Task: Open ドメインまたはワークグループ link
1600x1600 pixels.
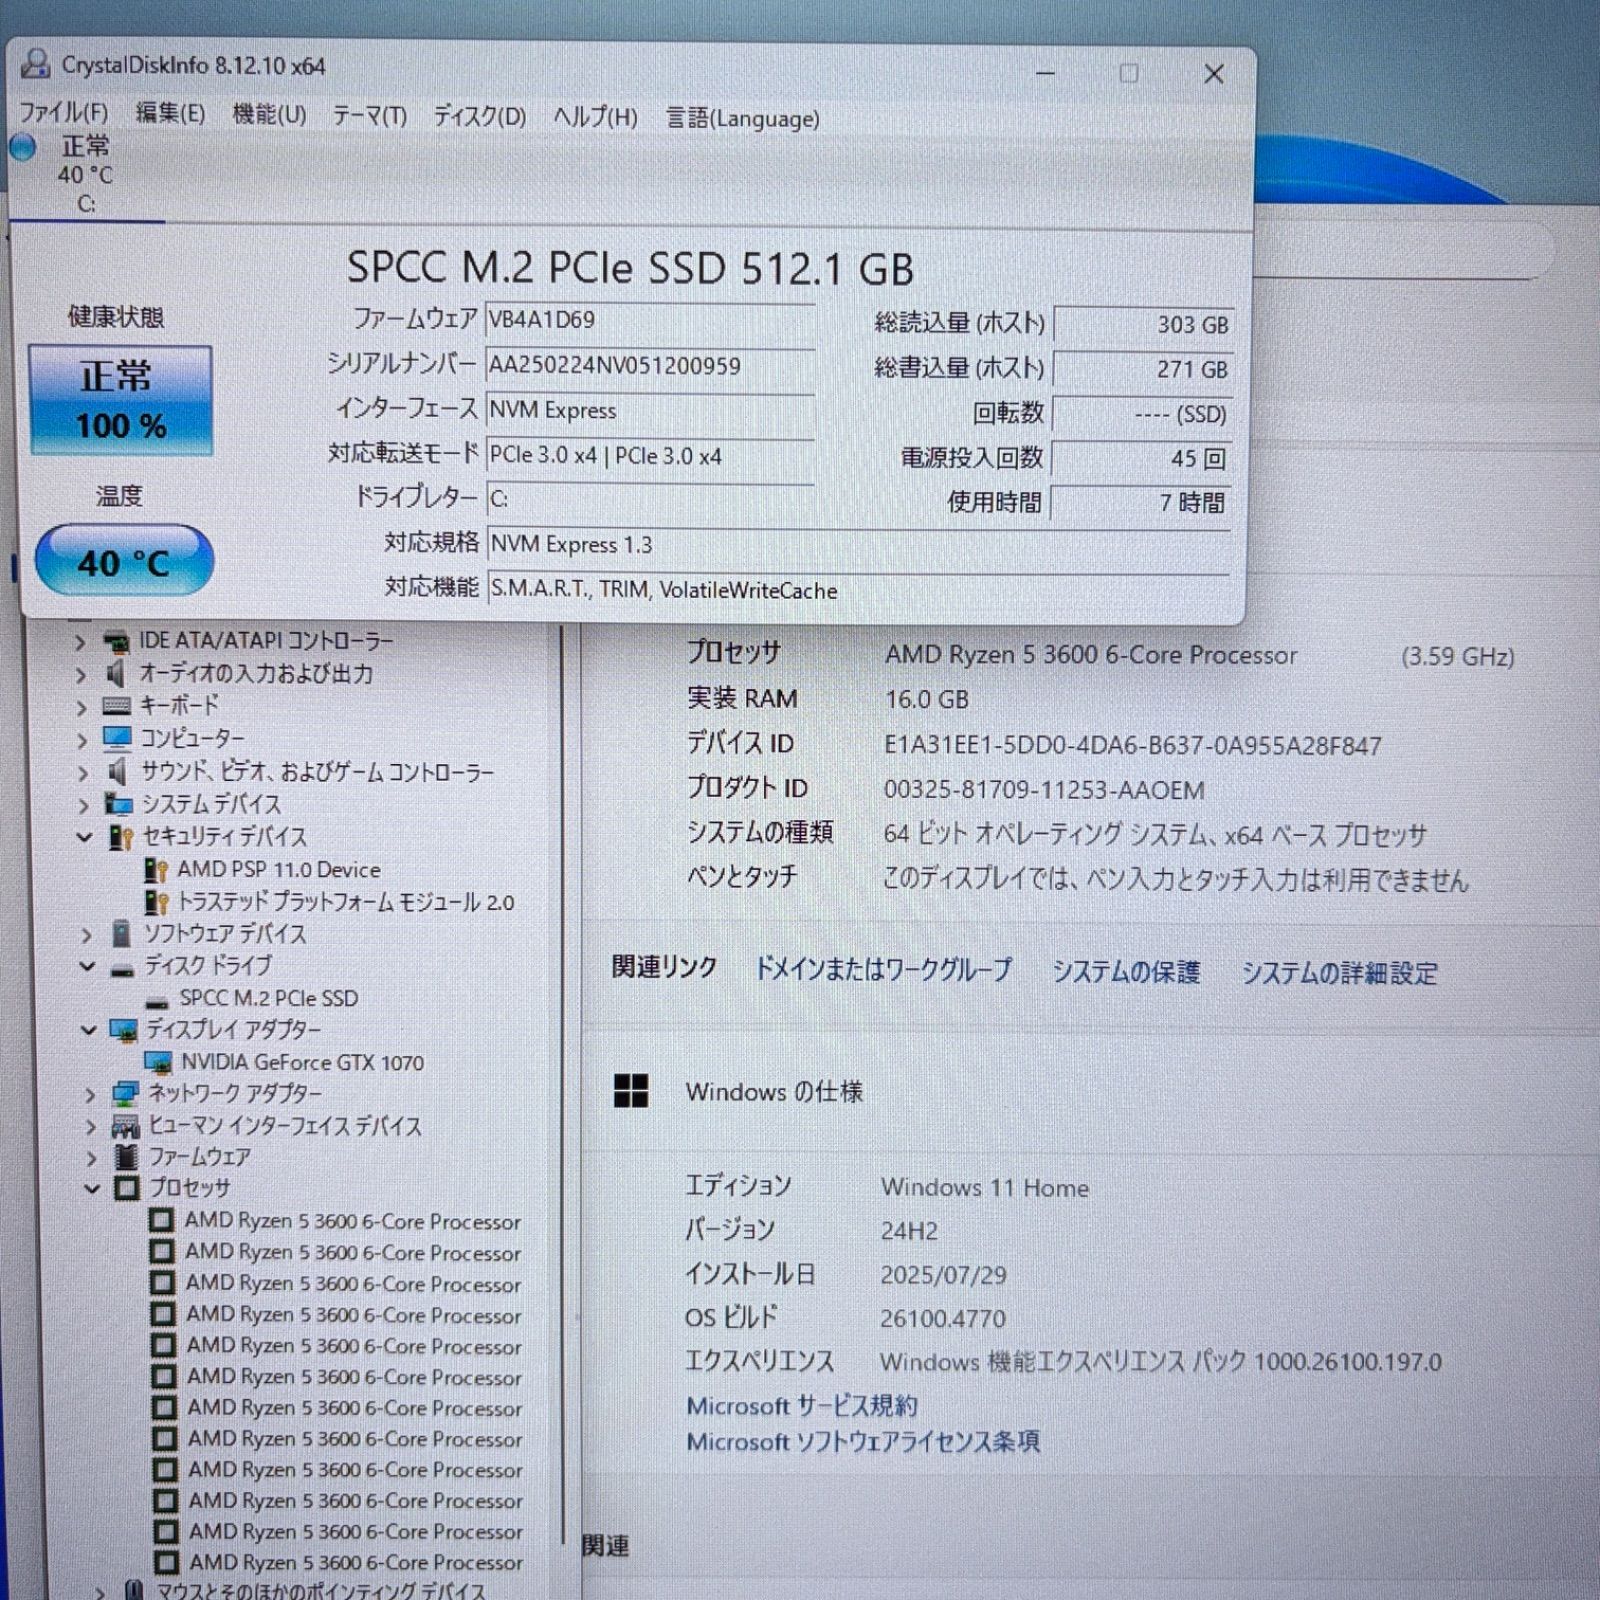Action: 883,969
